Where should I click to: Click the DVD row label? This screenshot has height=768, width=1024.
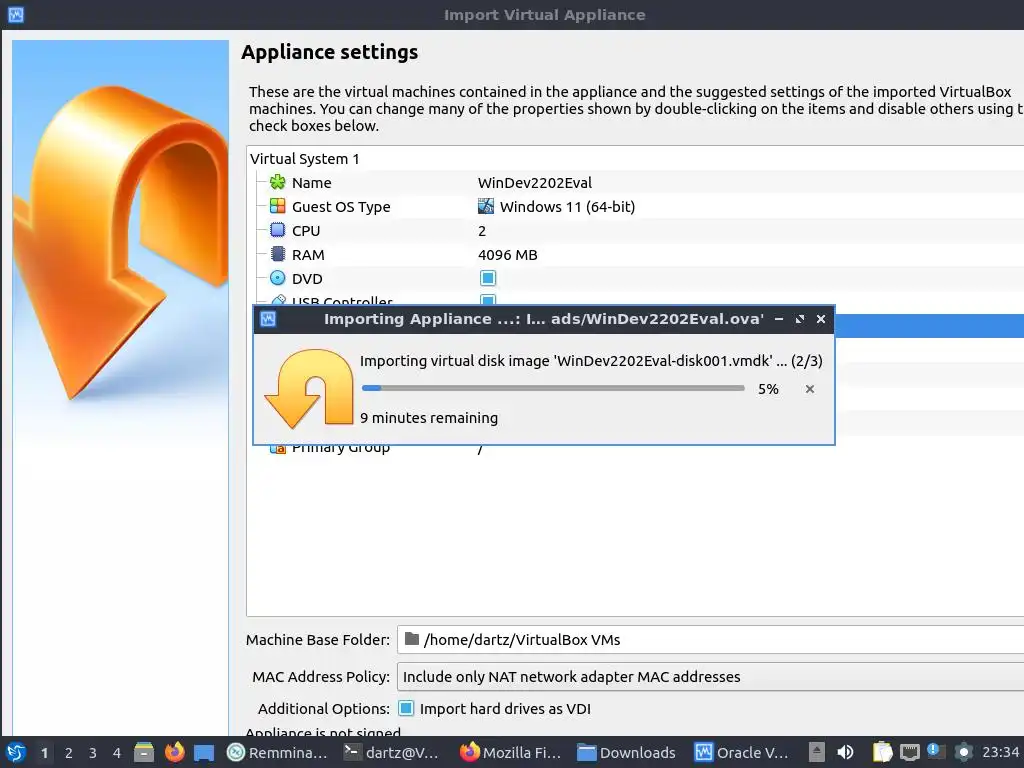307,279
